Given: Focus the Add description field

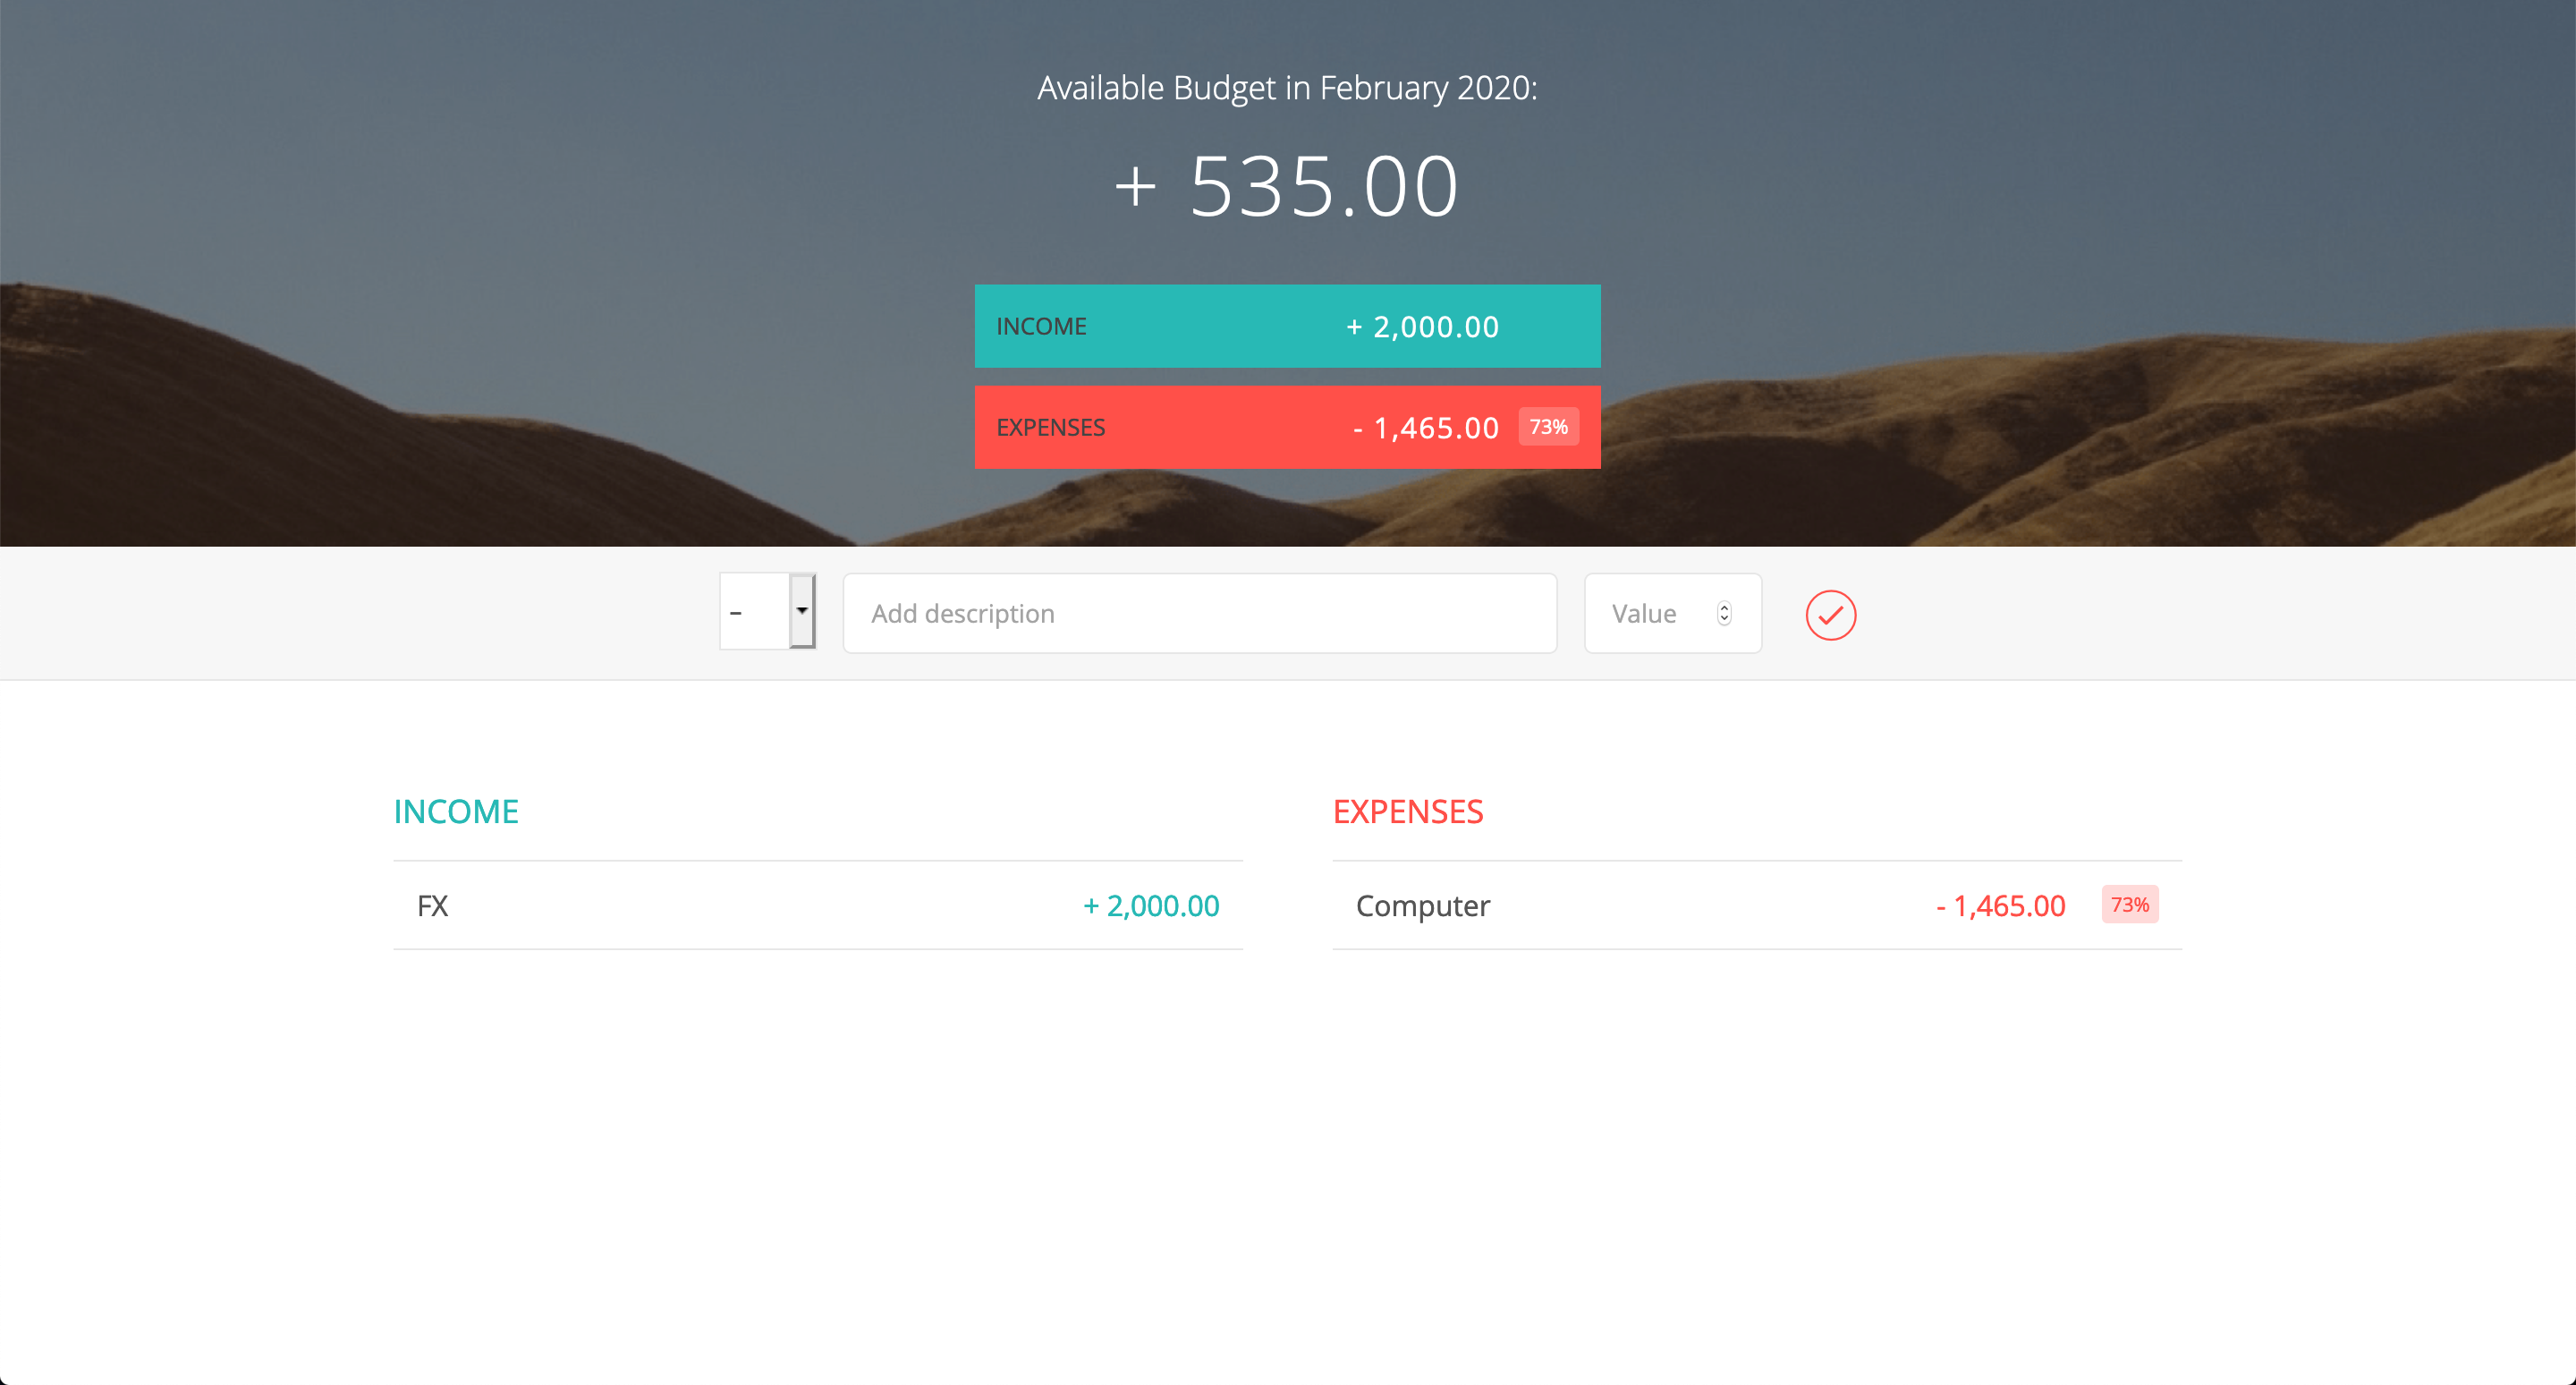Looking at the screenshot, I should 1200,613.
